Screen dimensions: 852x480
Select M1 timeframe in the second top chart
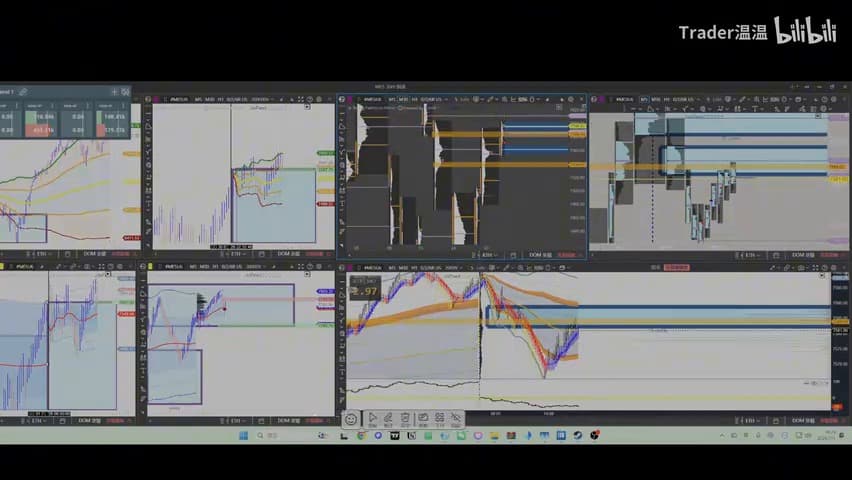click(x=197, y=99)
